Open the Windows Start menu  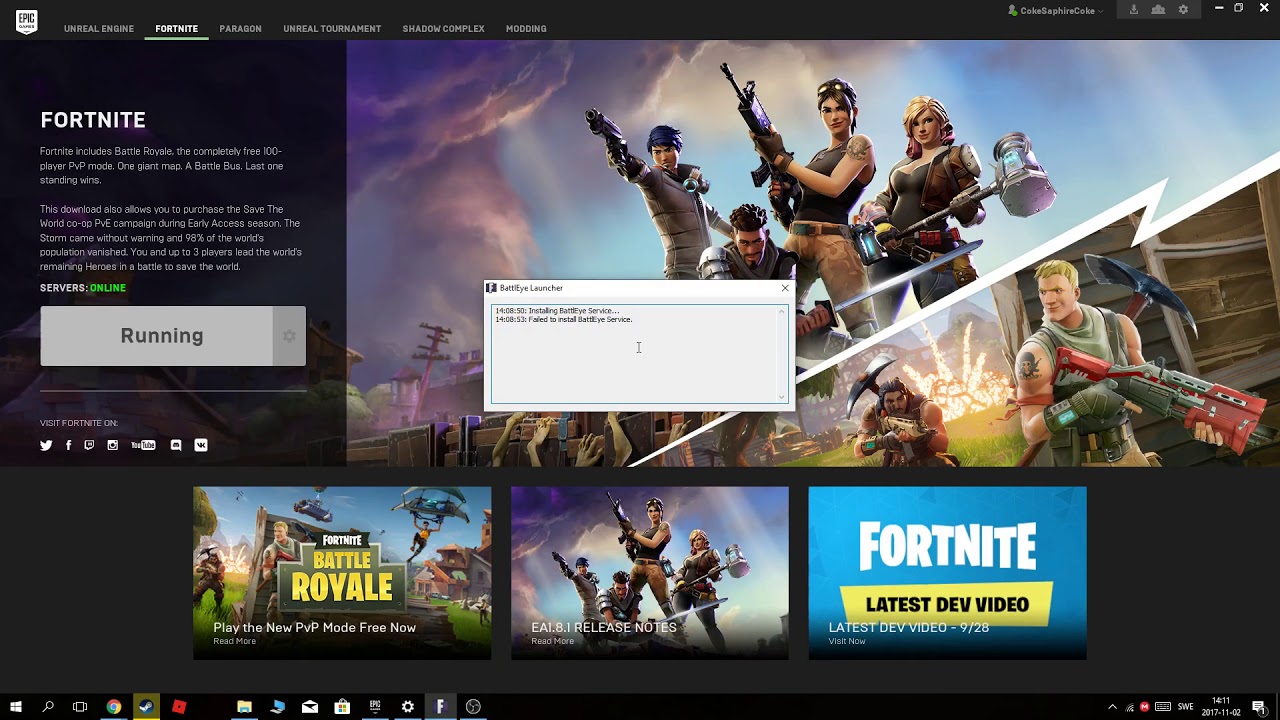(16, 707)
